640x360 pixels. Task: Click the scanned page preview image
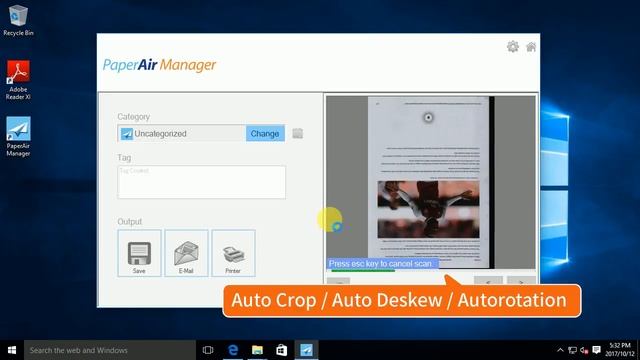[x=431, y=182]
